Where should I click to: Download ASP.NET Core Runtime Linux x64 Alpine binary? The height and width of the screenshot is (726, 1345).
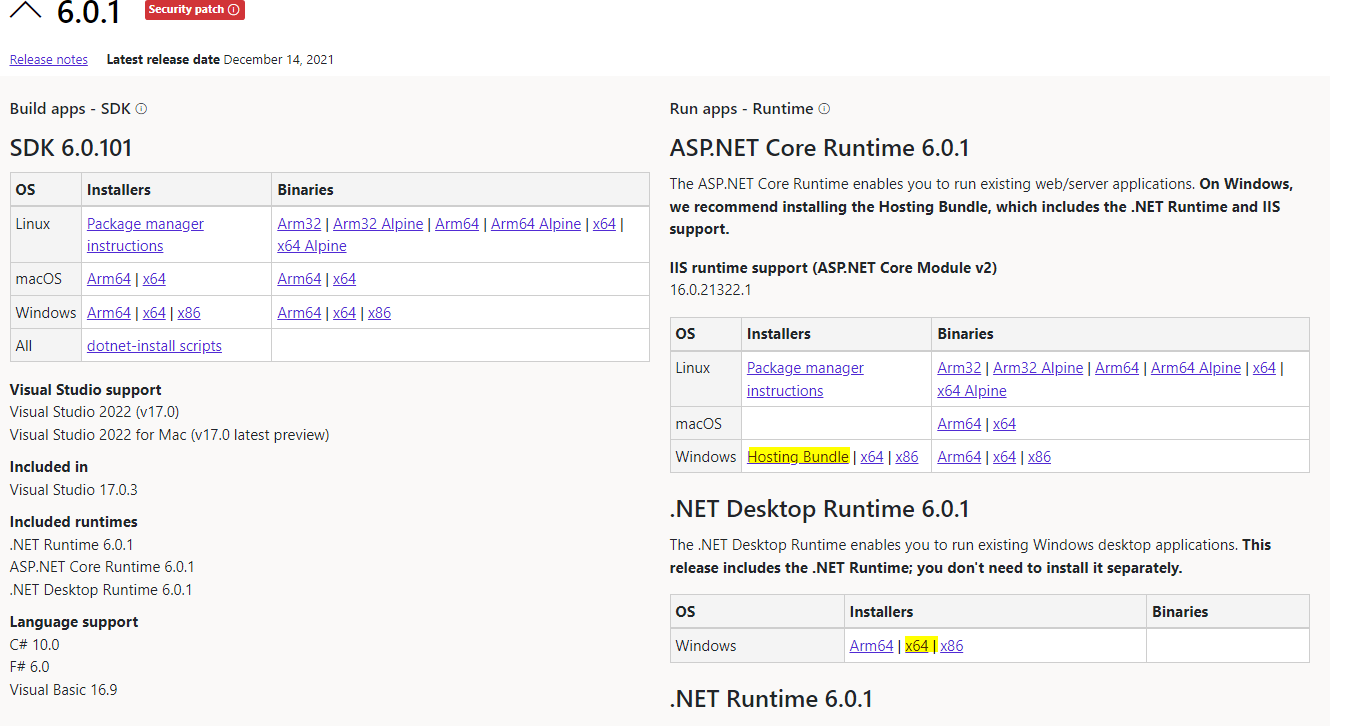tap(972, 391)
